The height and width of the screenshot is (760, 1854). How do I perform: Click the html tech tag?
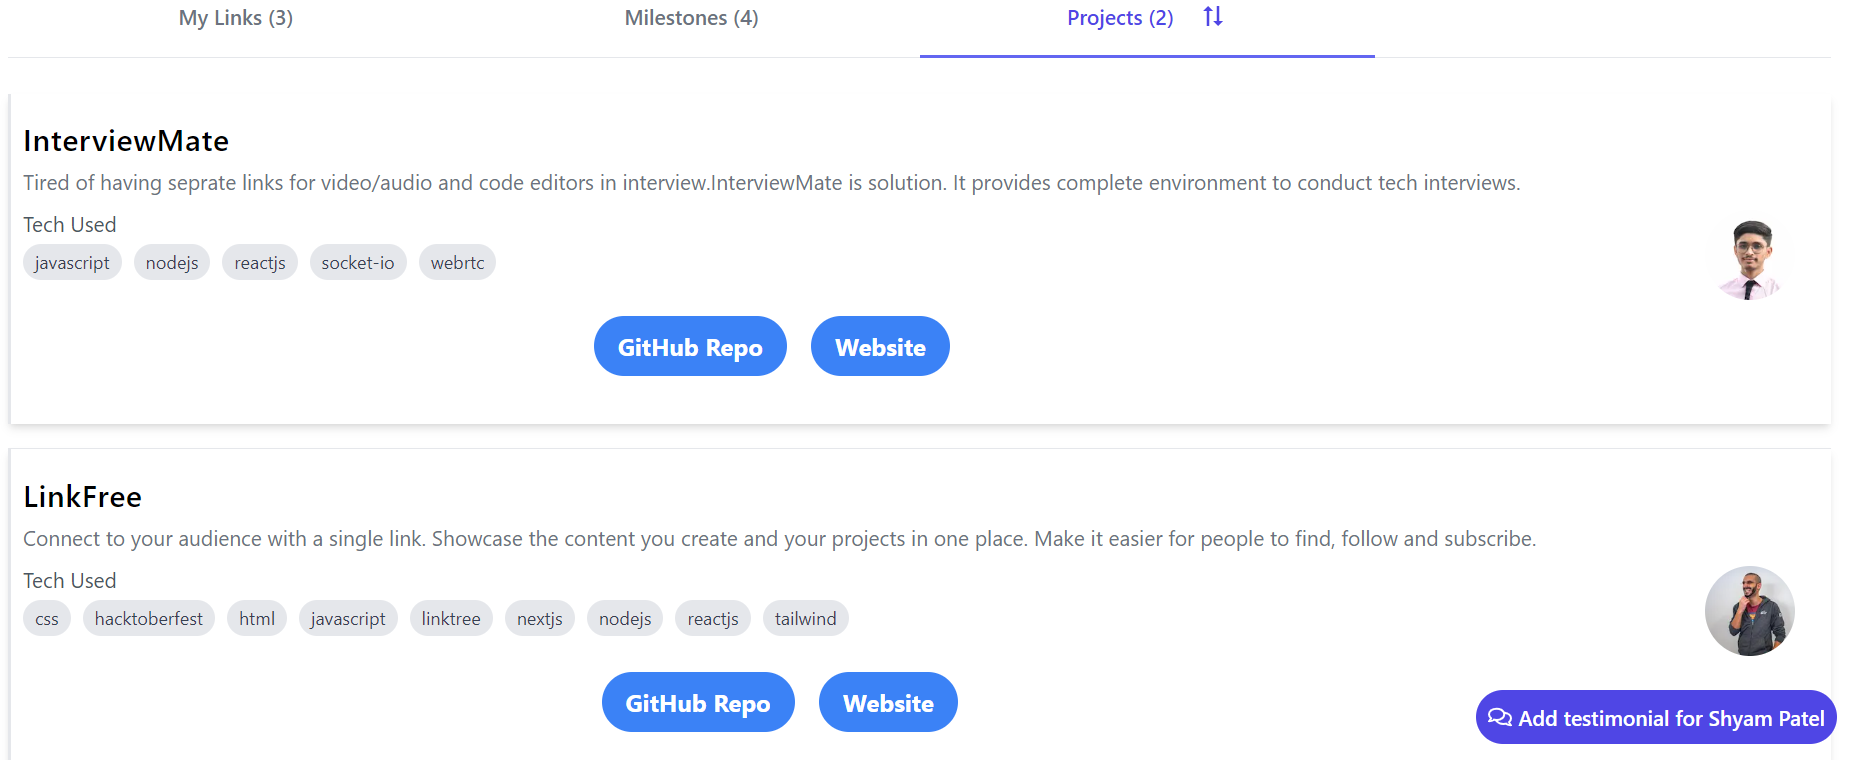click(x=257, y=618)
